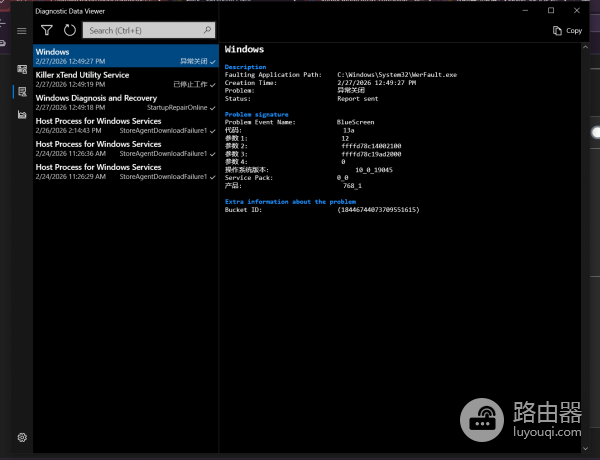Click parameter value ffffd78c14002100
This screenshot has height=460, width=600.
point(371,146)
